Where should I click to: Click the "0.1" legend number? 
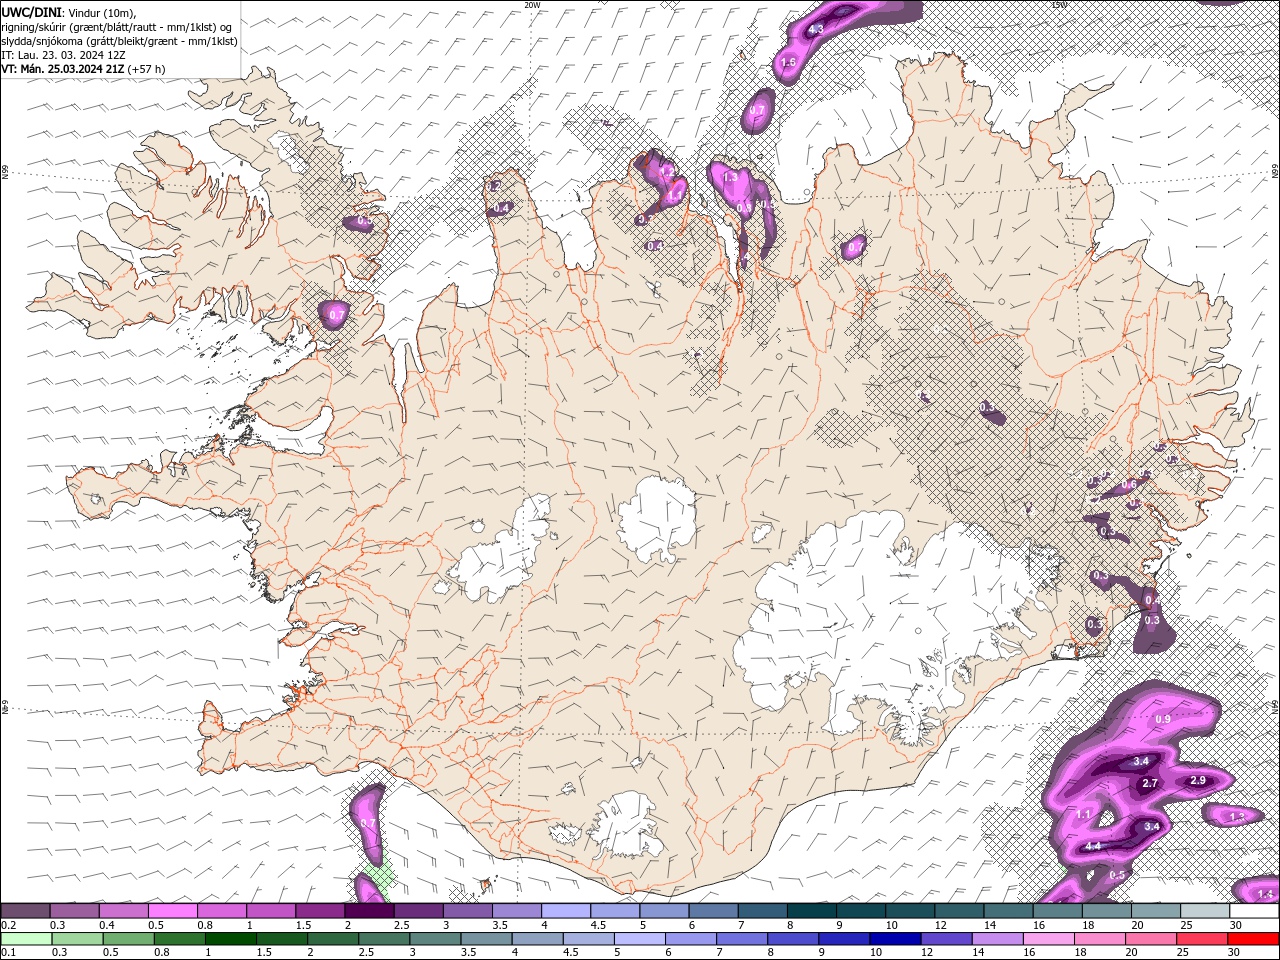point(8,952)
